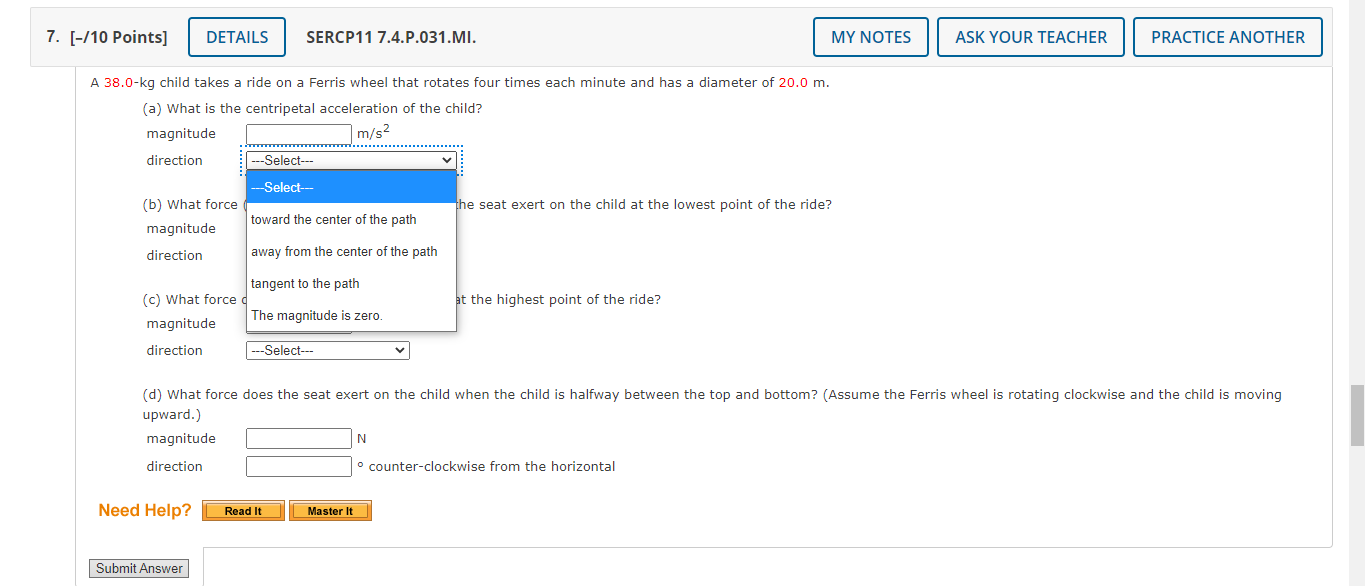Click the Need Help? label
Image resolution: width=1365 pixels, height=586 pixels.
143,510
